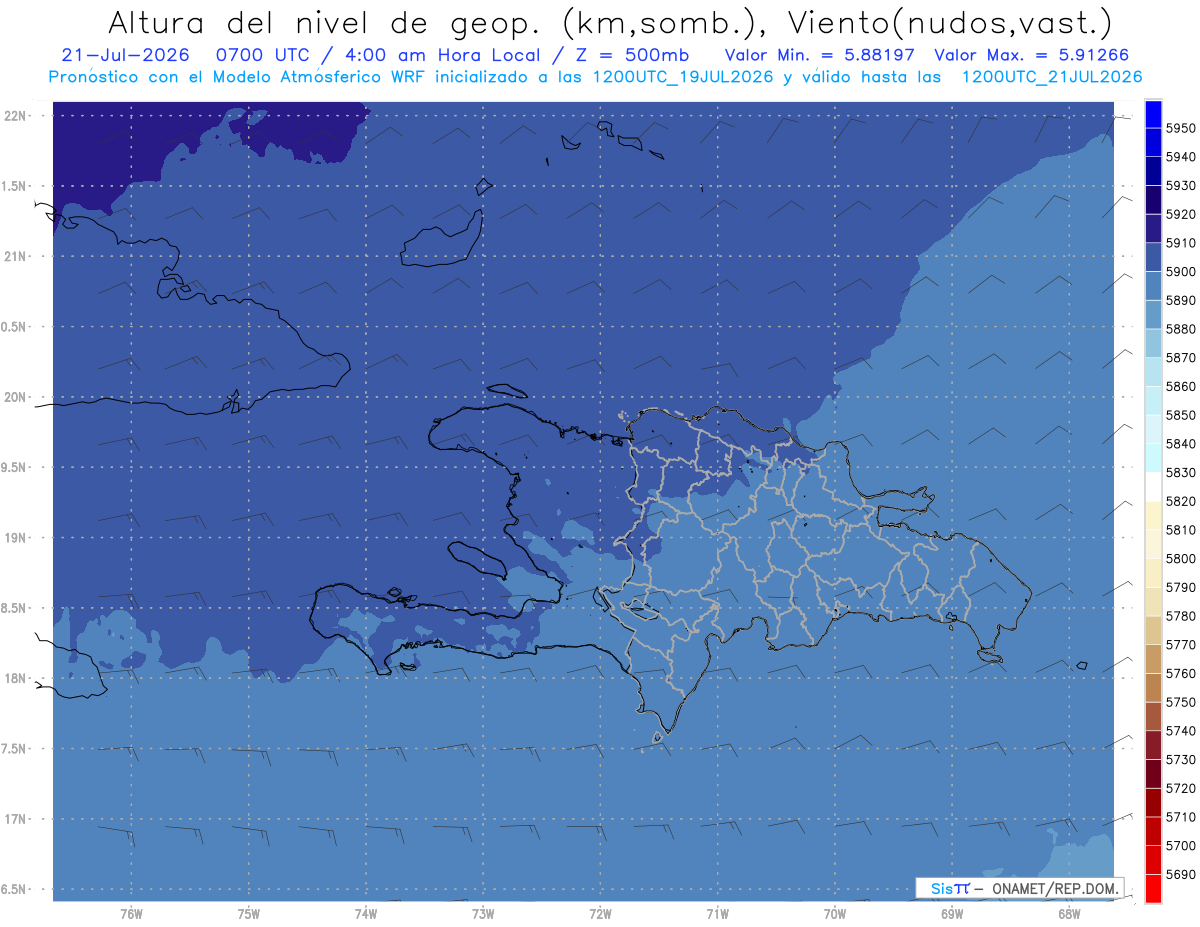Click the legend swatch between 5890 and 5880
Image resolution: width=1200 pixels, height=927 pixels.
[x=1153, y=314]
